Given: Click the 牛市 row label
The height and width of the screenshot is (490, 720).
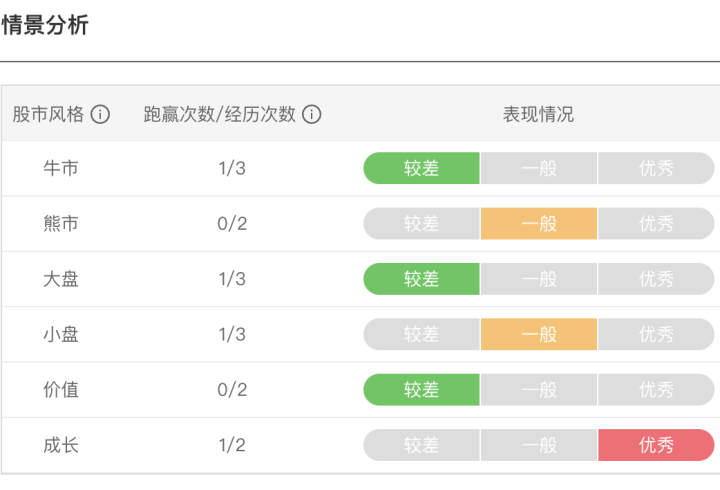Looking at the screenshot, I should click(x=61, y=168).
